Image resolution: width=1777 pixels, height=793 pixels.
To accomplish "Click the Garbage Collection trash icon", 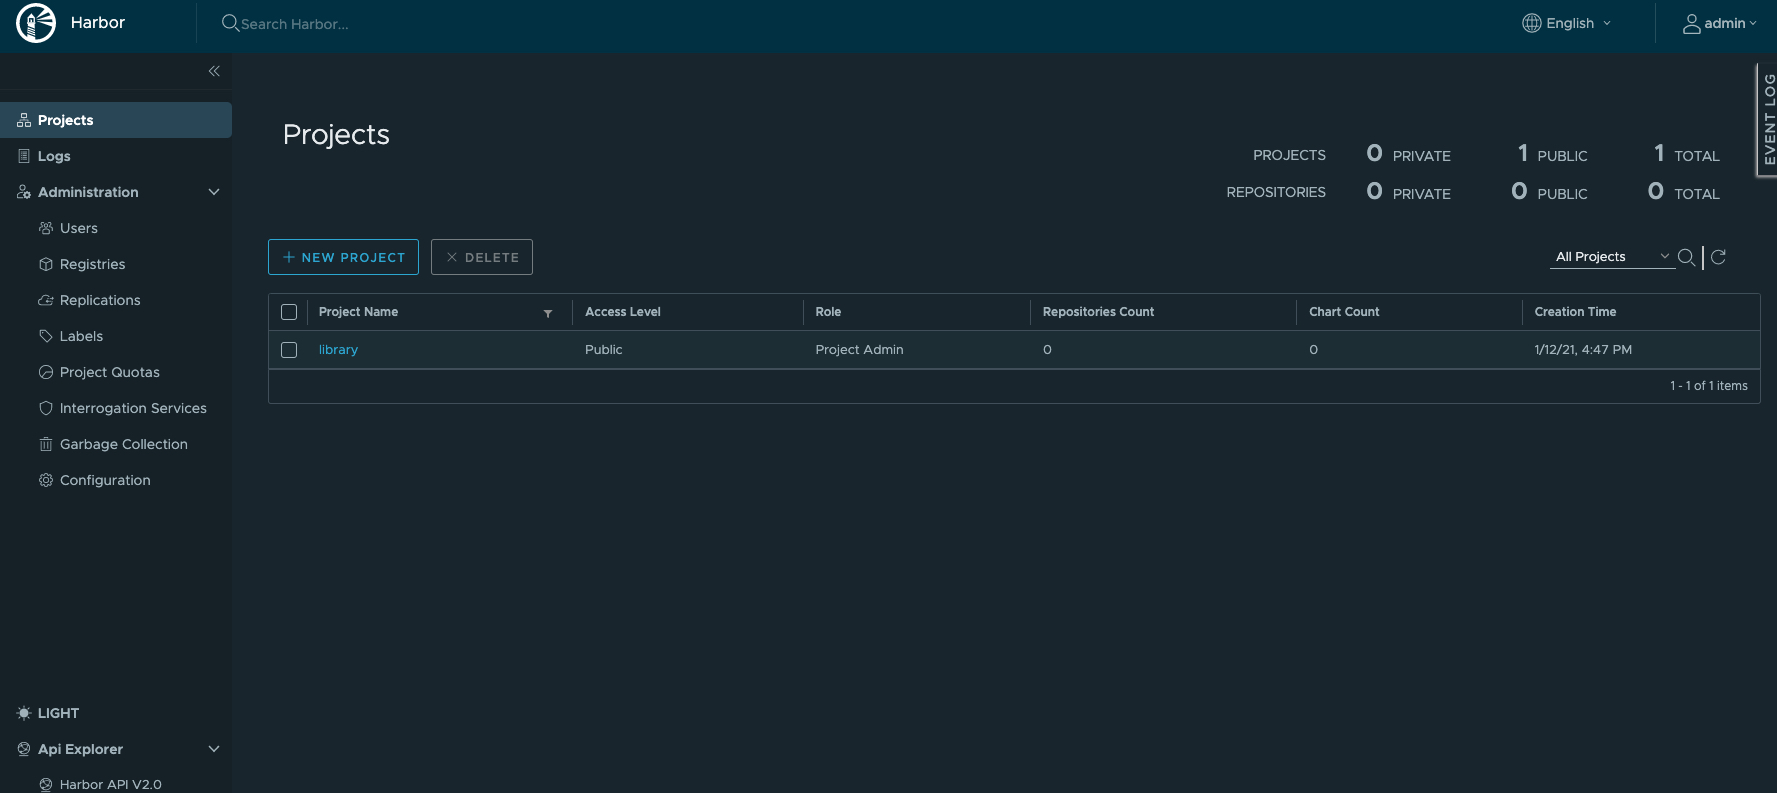I will coord(46,444).
